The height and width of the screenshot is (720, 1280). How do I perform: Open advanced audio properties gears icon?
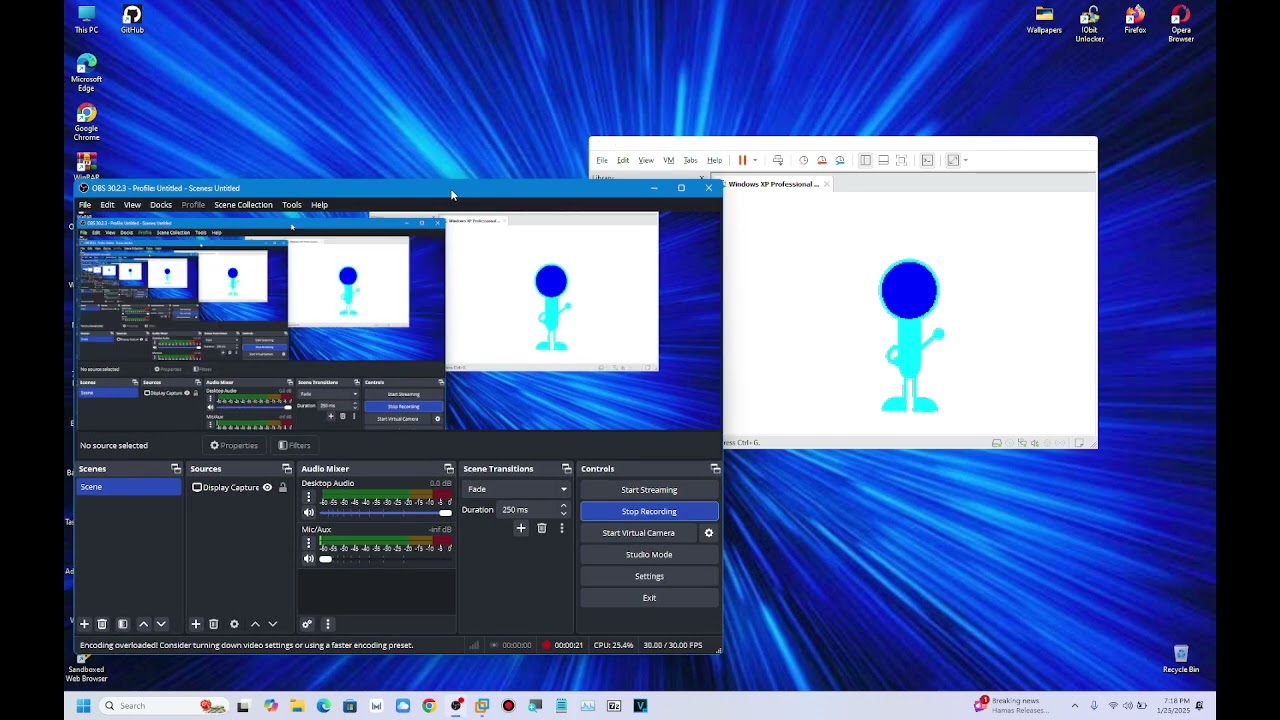[x=307, y=624]
